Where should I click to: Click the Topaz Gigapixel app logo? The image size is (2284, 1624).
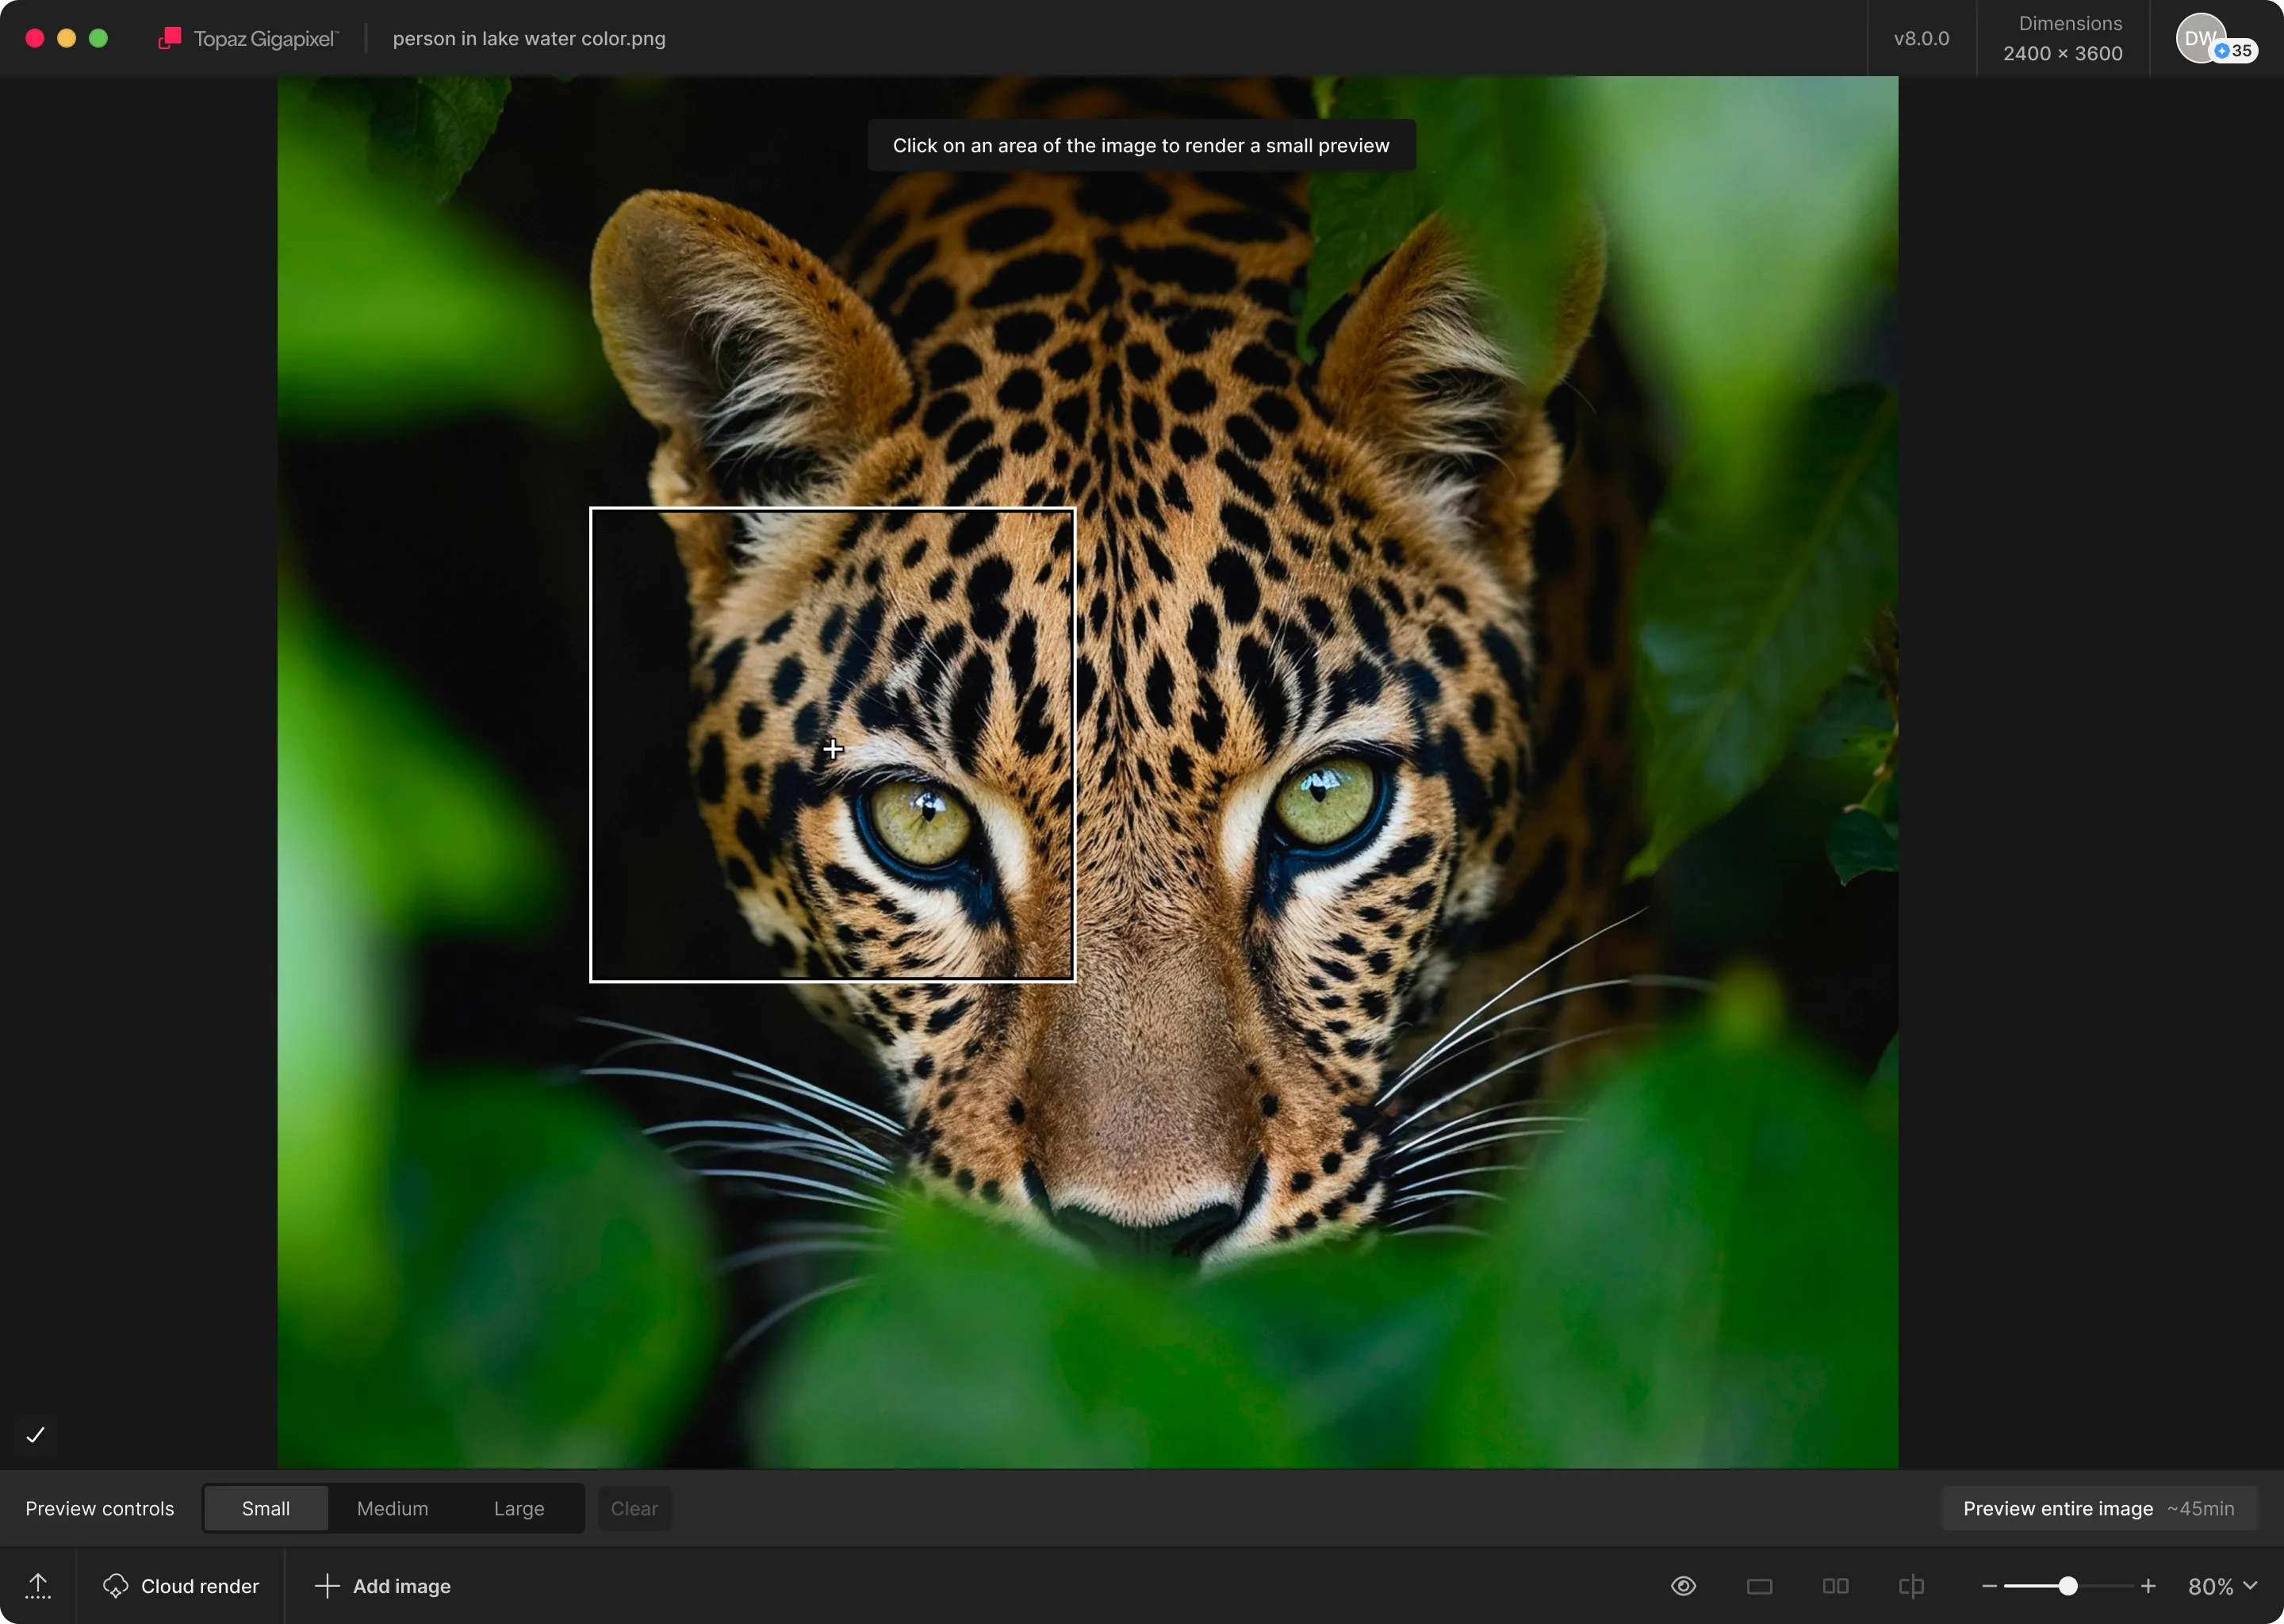click(170, 38)
